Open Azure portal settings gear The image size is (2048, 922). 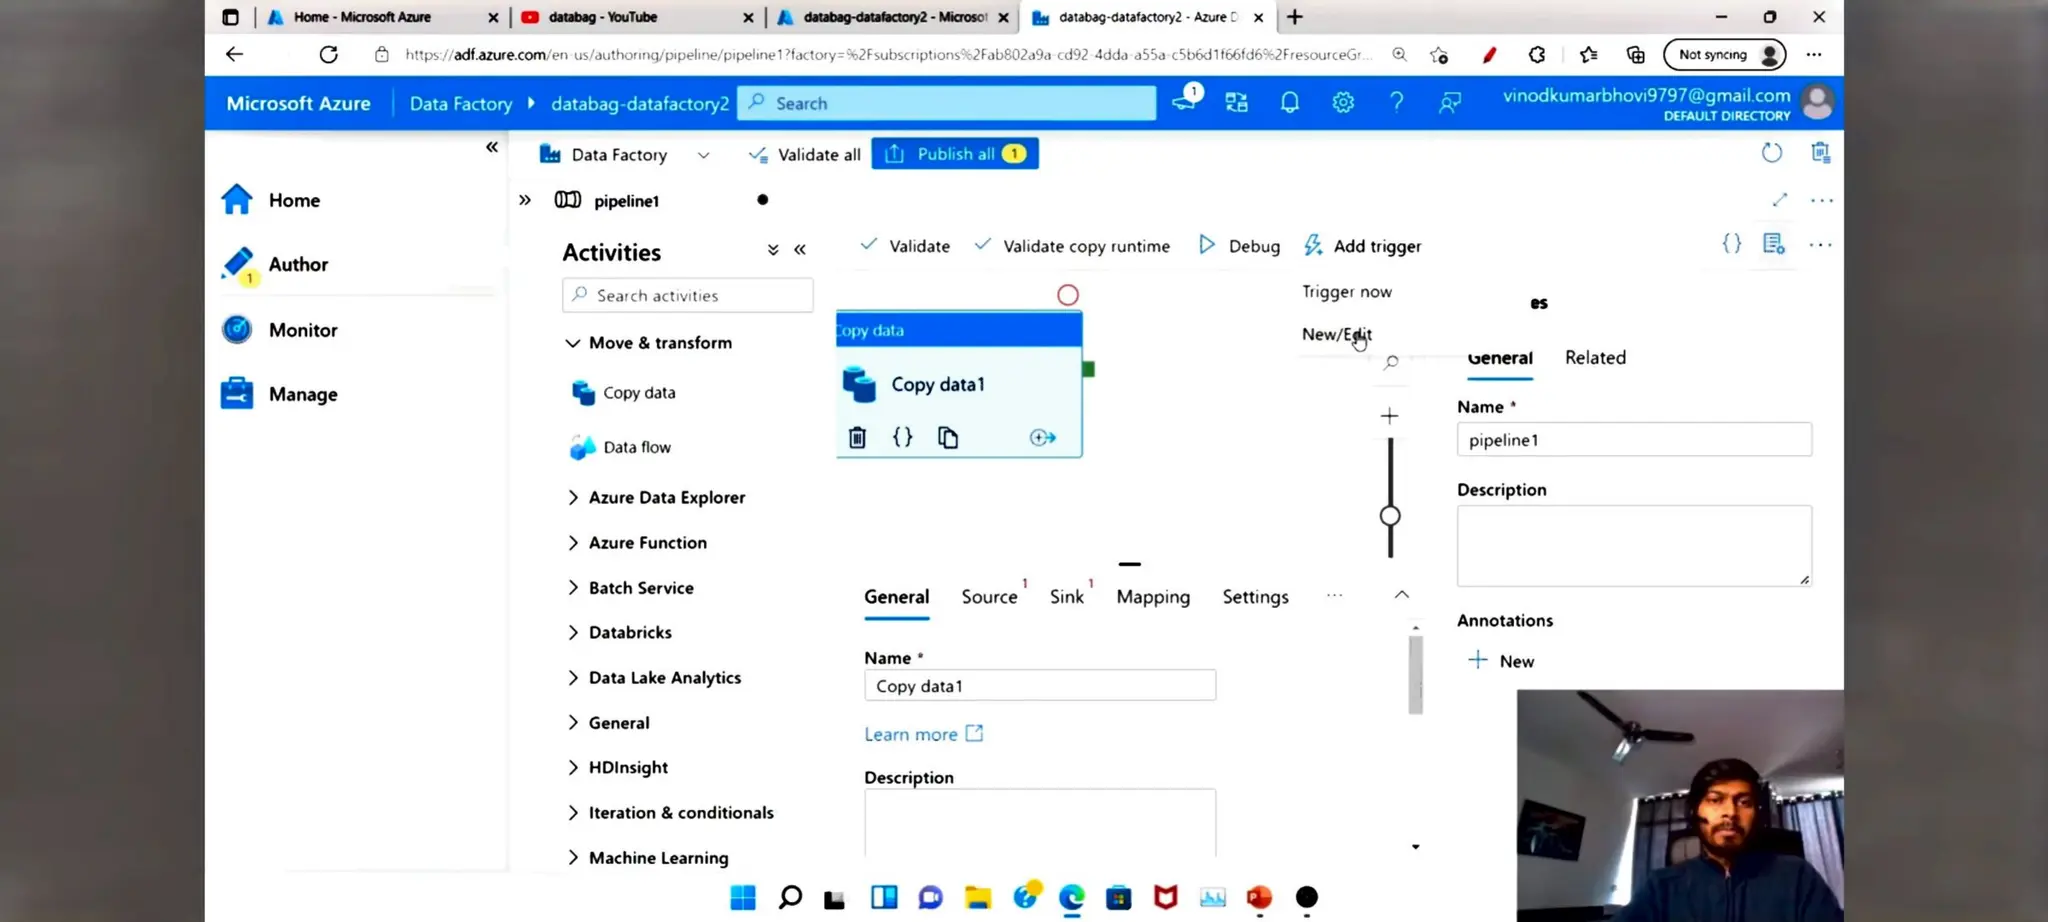click(x=1343, y=102)
